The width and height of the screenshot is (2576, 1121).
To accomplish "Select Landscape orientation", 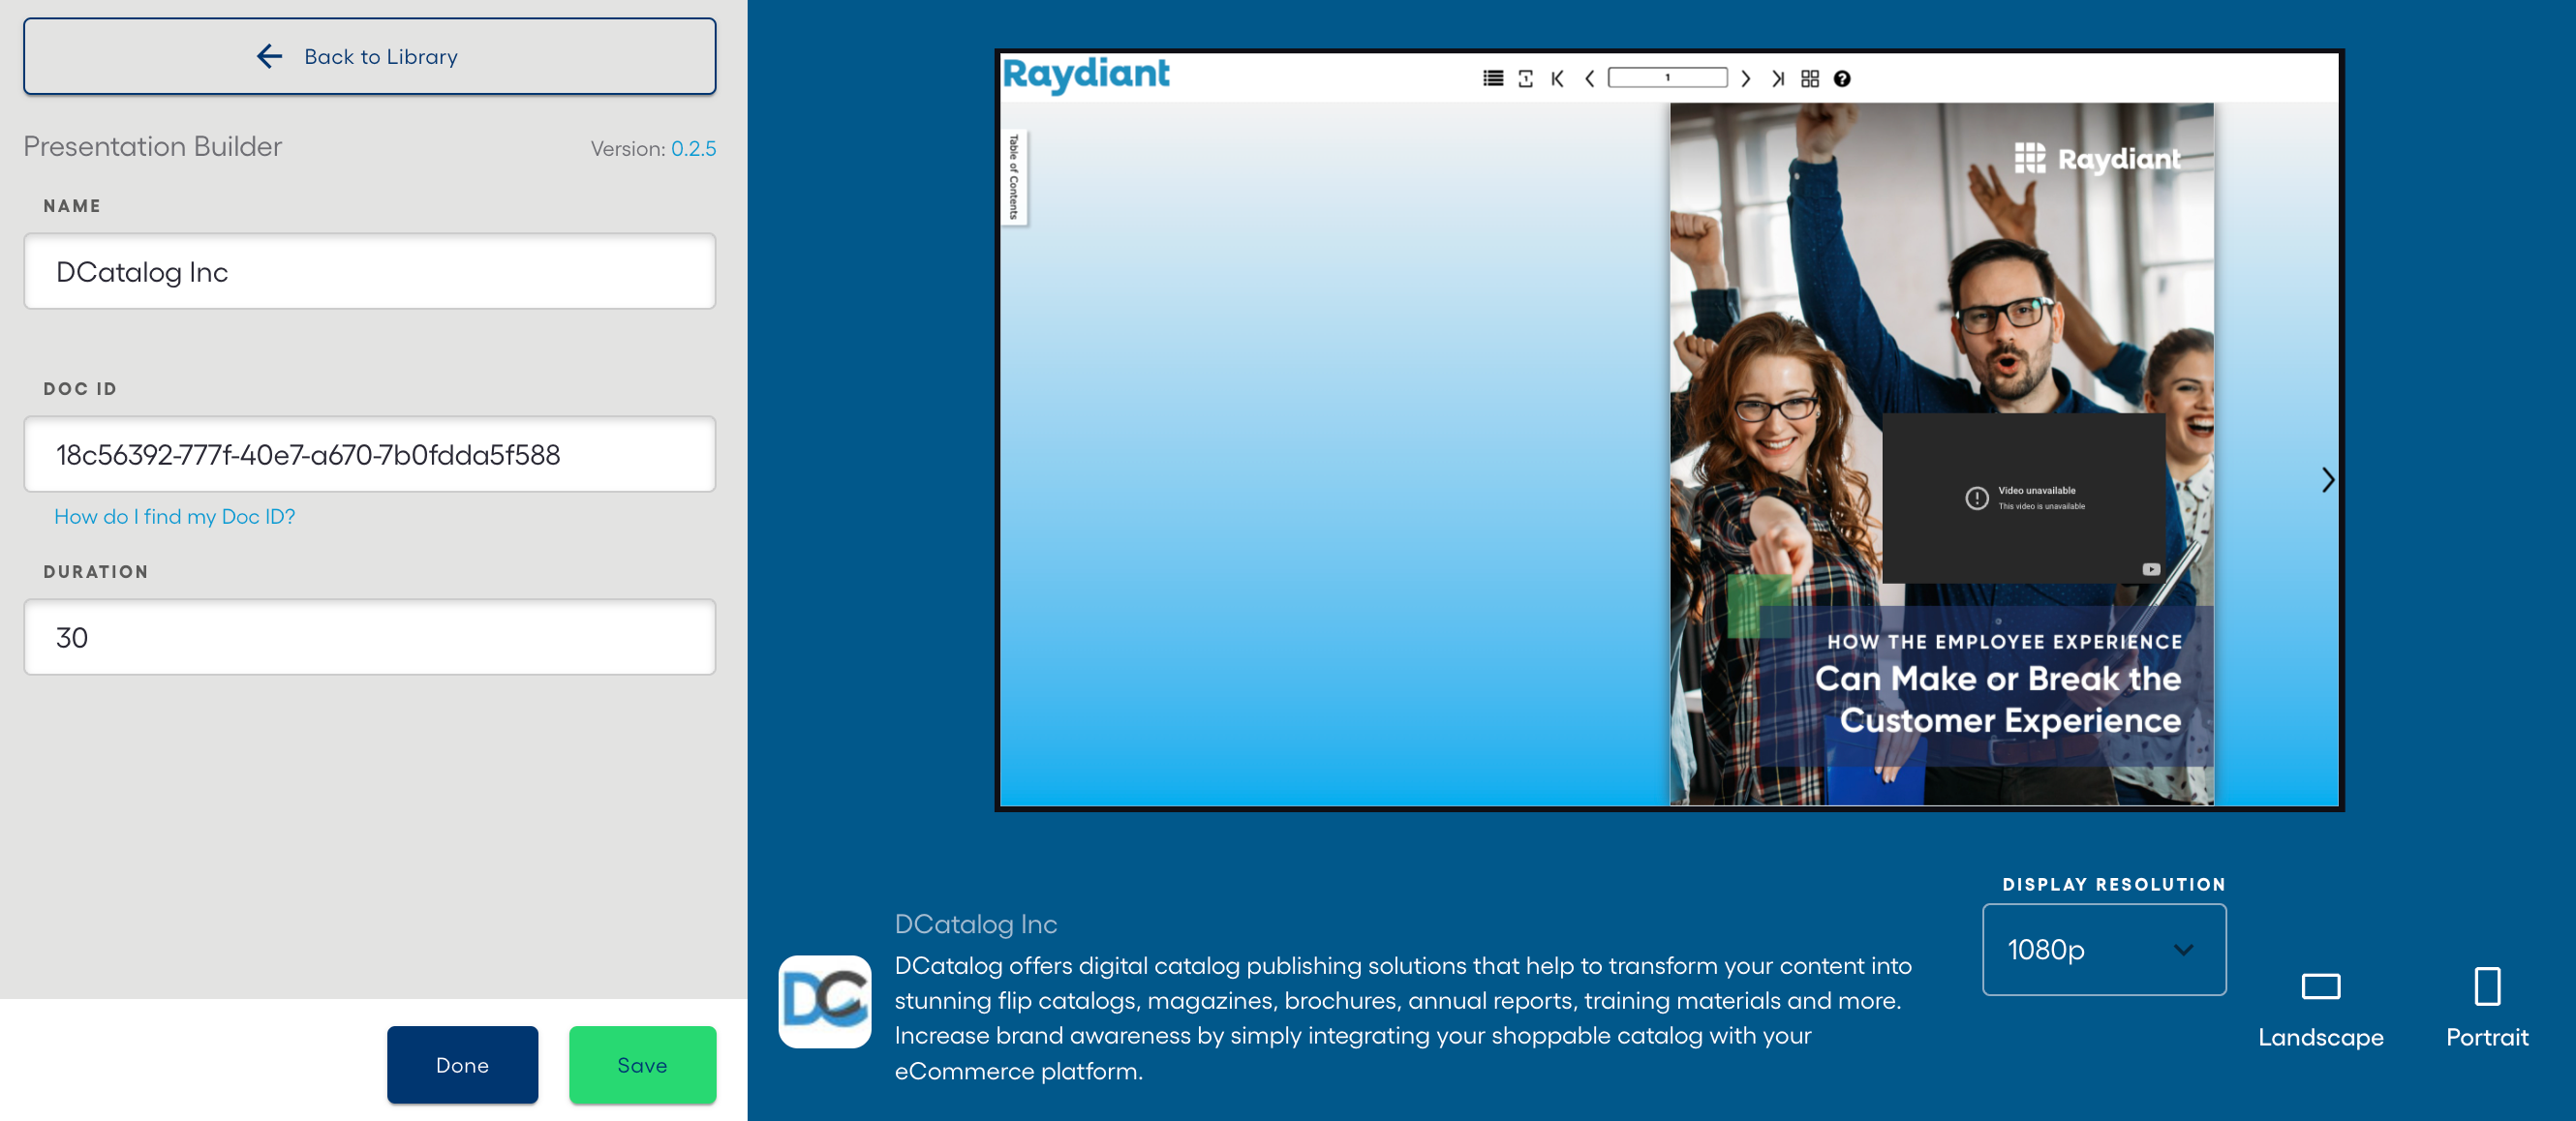I will pos(2319,1008).
